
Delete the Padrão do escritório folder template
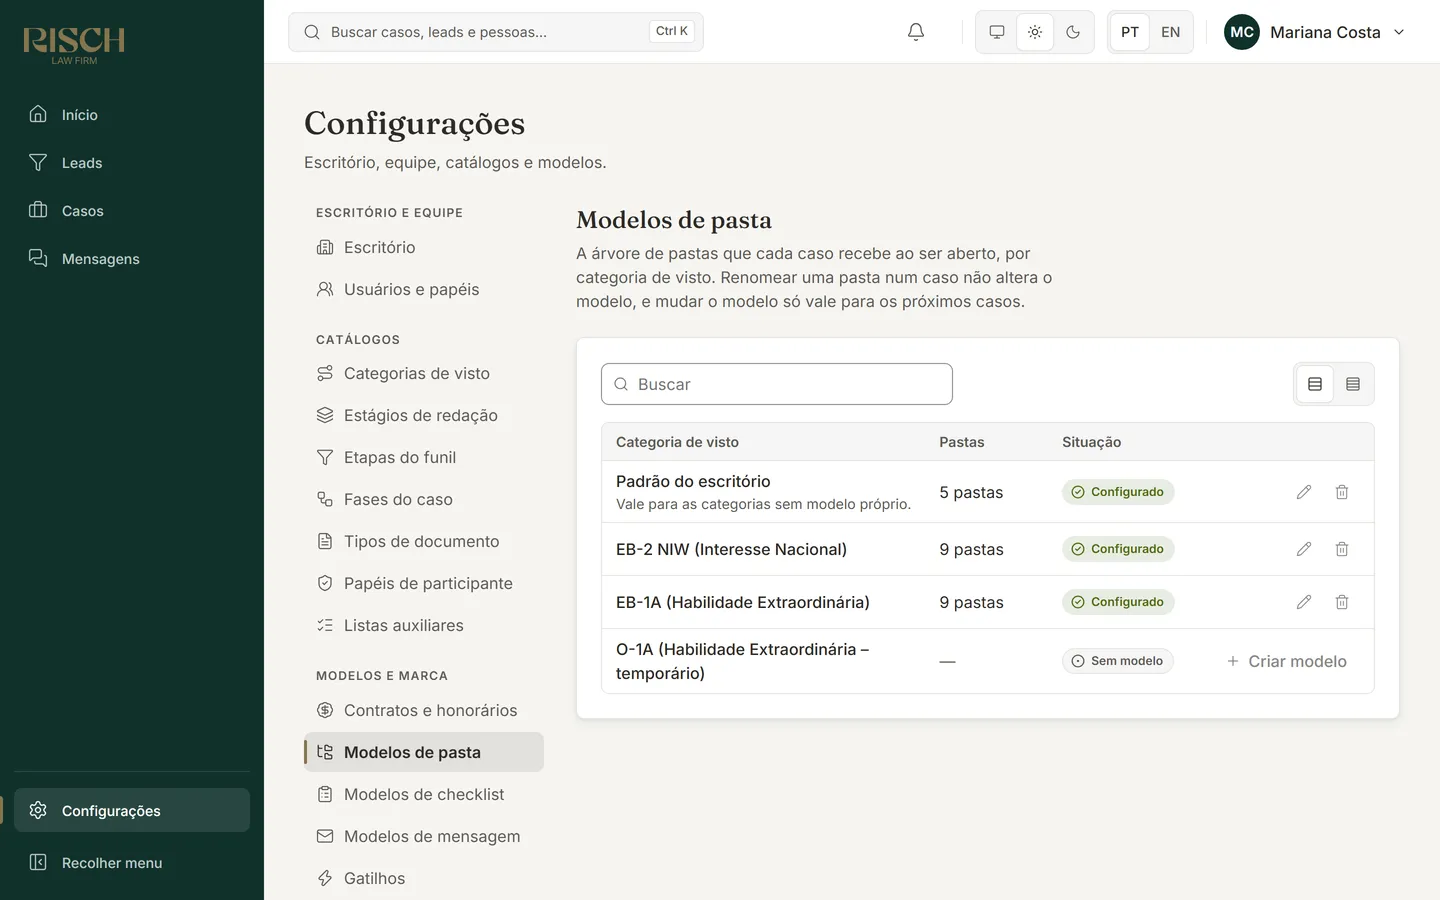pos(1342,492)
